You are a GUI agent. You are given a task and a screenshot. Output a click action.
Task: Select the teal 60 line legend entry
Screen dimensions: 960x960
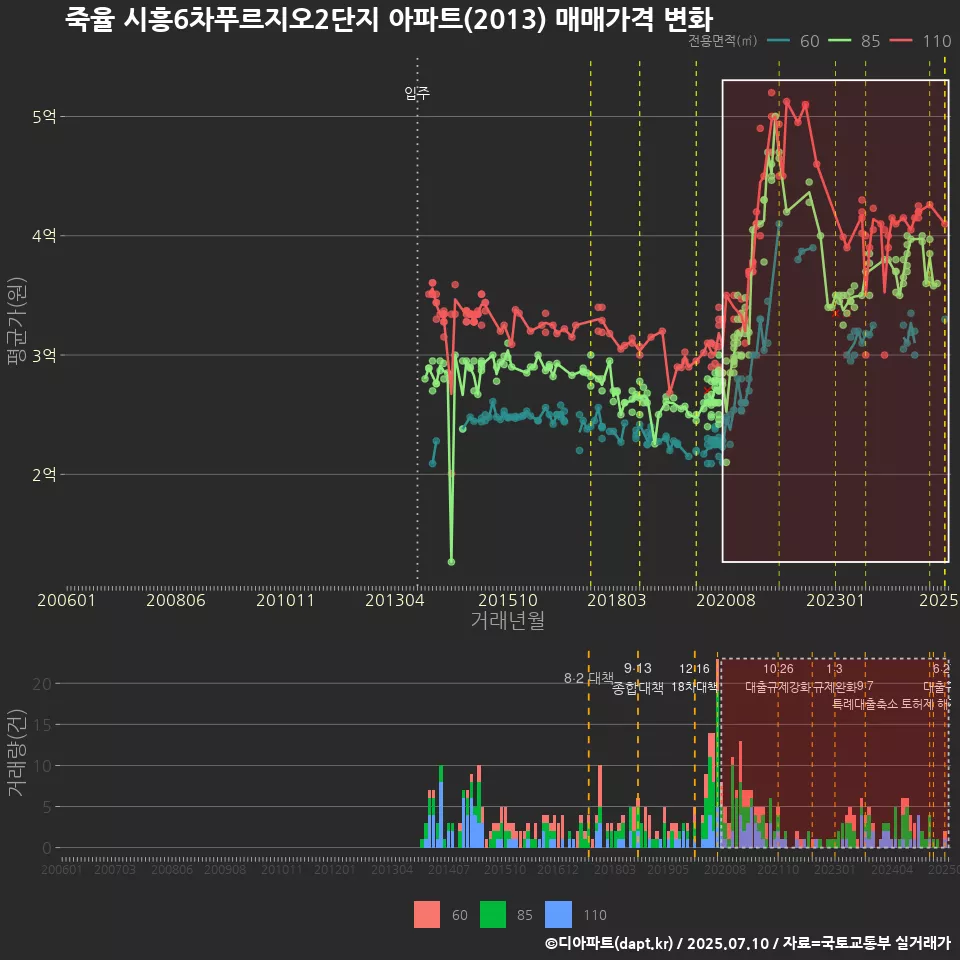point(793,41)
